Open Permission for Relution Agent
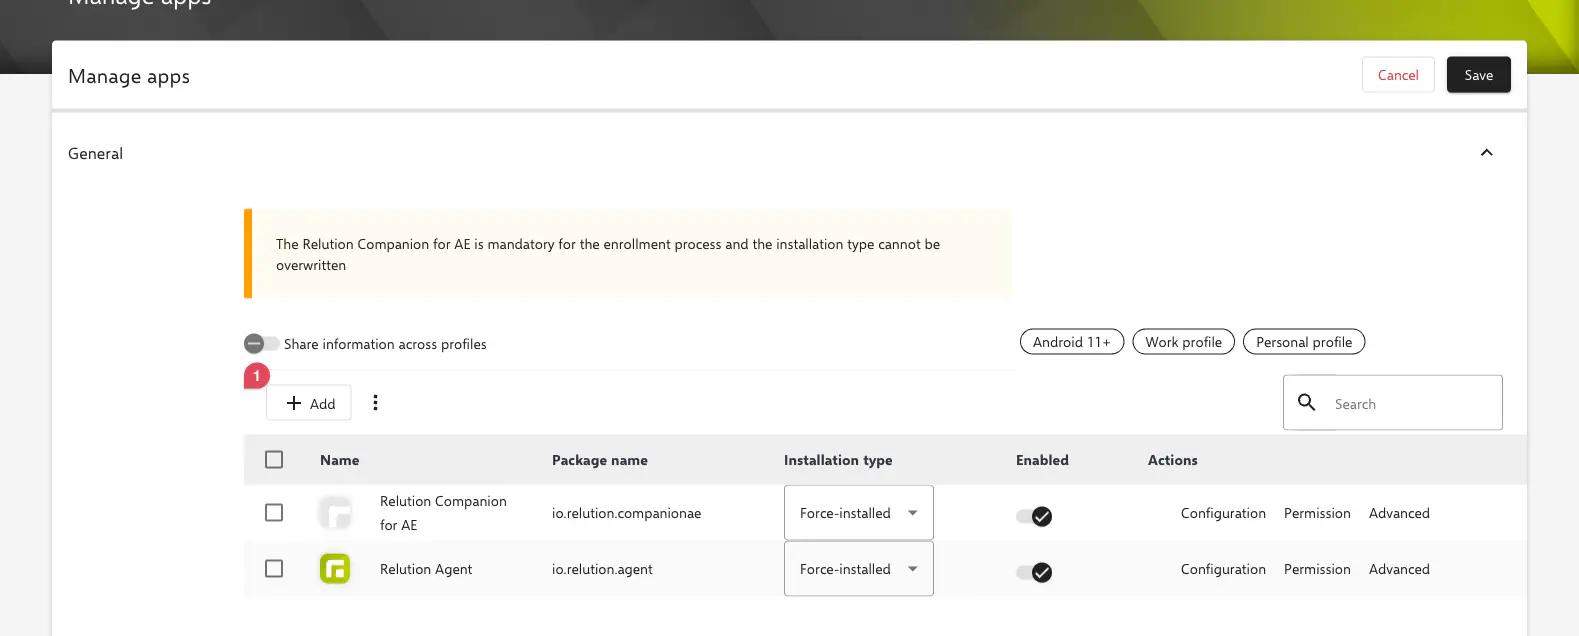1579x636 pixels. click(1317, 569)
